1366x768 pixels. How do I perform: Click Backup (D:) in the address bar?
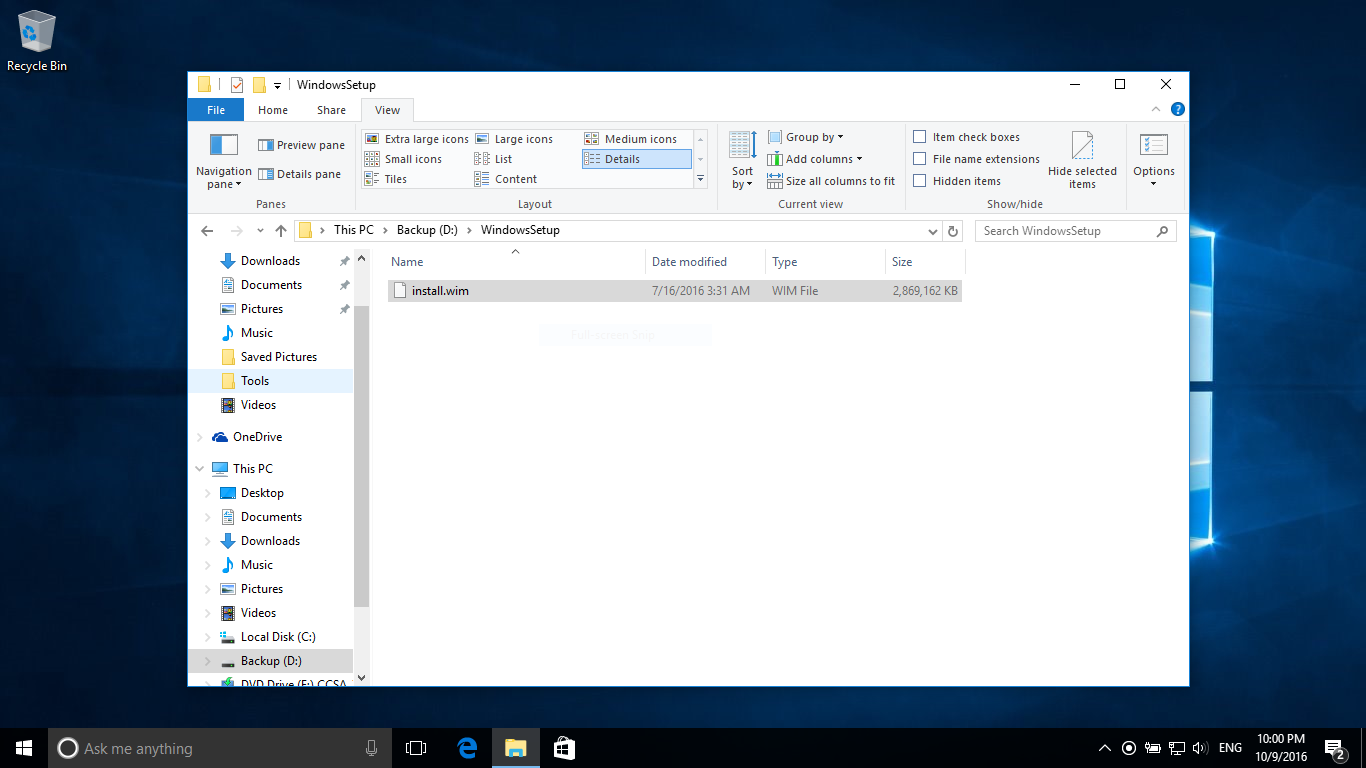click(x=427, y=230)
